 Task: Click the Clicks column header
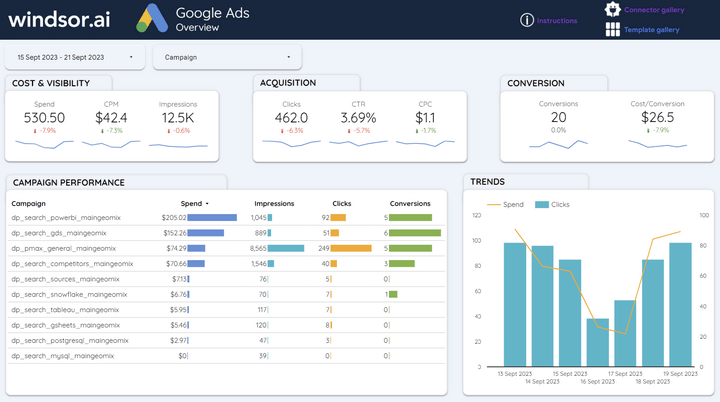[x=342, y=204]
